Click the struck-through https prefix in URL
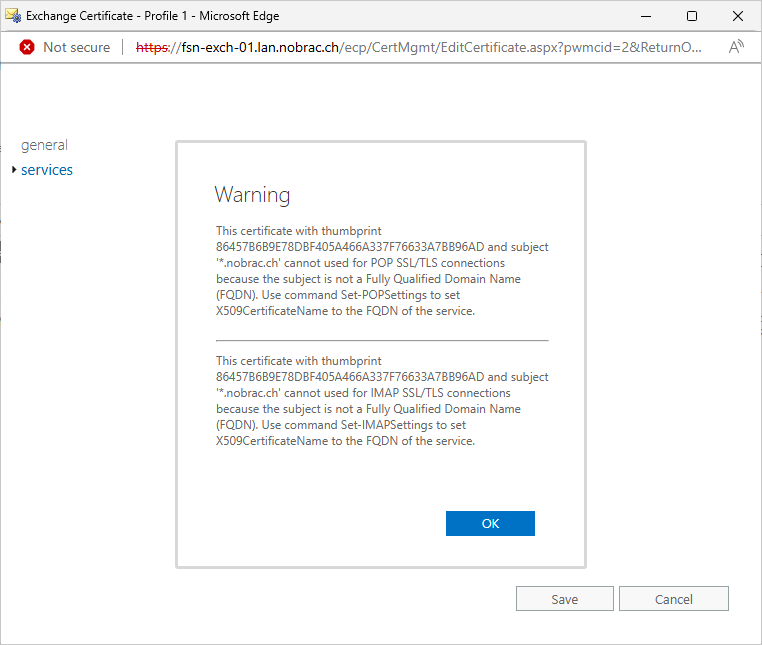Viewport: 762px width, 645px height. click(x=152, y=47)
